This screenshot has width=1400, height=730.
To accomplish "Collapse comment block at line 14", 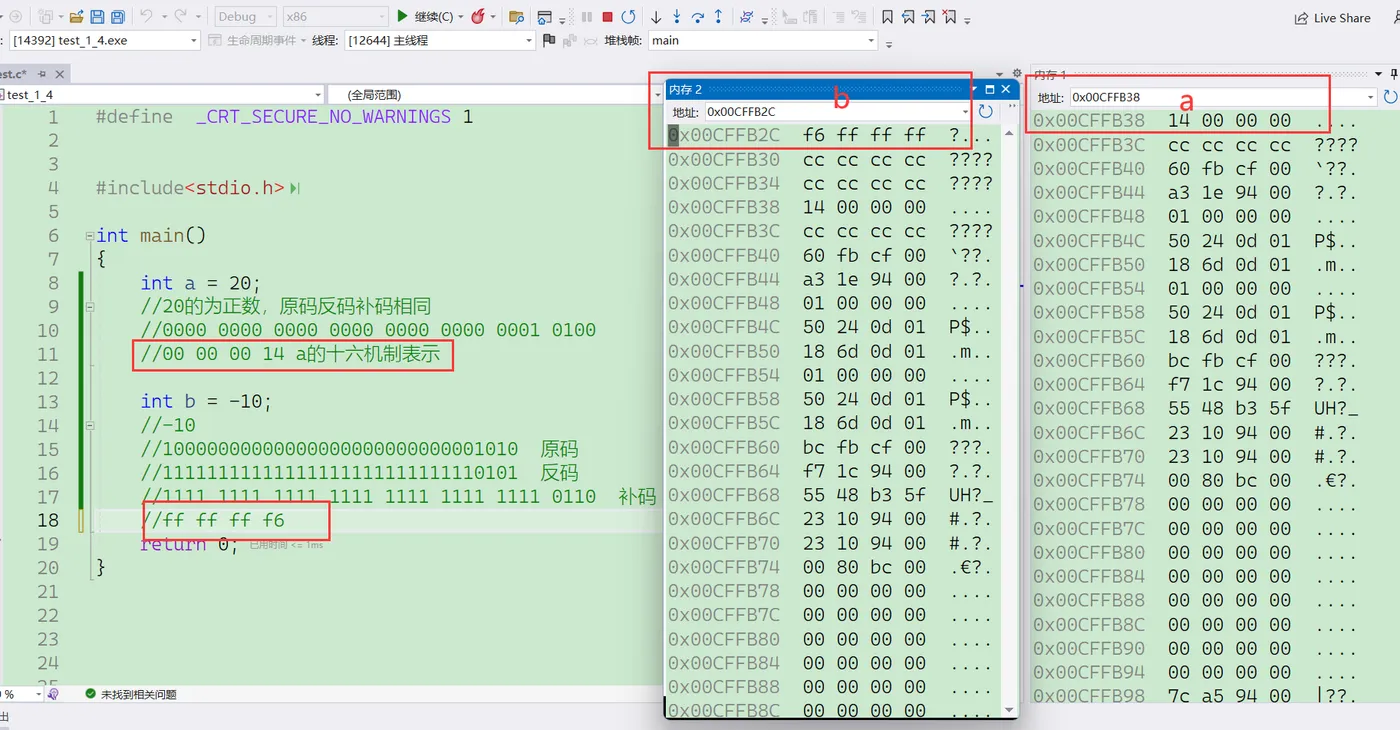I will click(x=89, y=425).
